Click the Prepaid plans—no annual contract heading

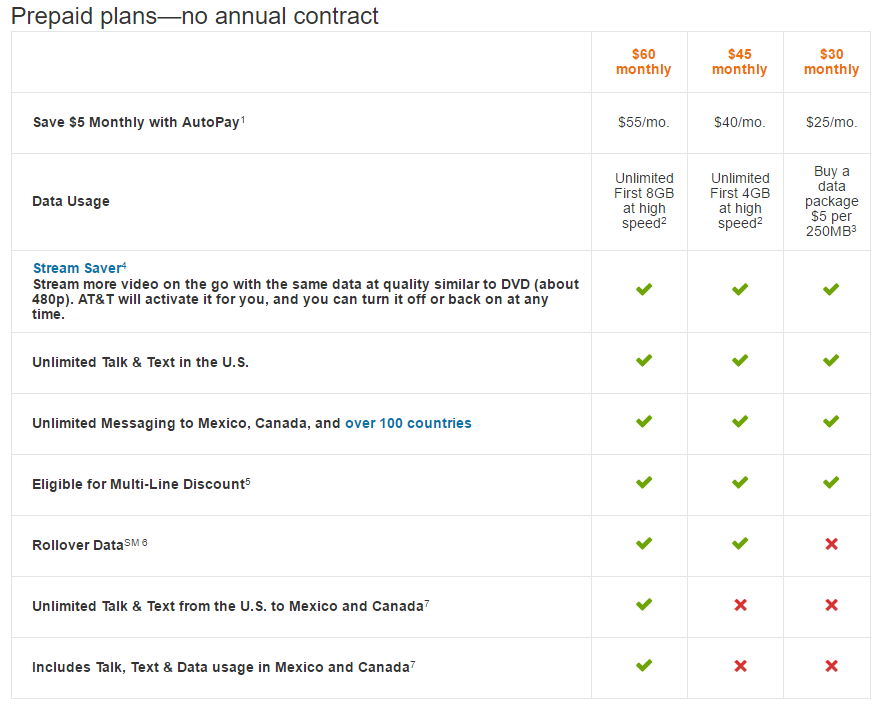(x=195, y=16)
